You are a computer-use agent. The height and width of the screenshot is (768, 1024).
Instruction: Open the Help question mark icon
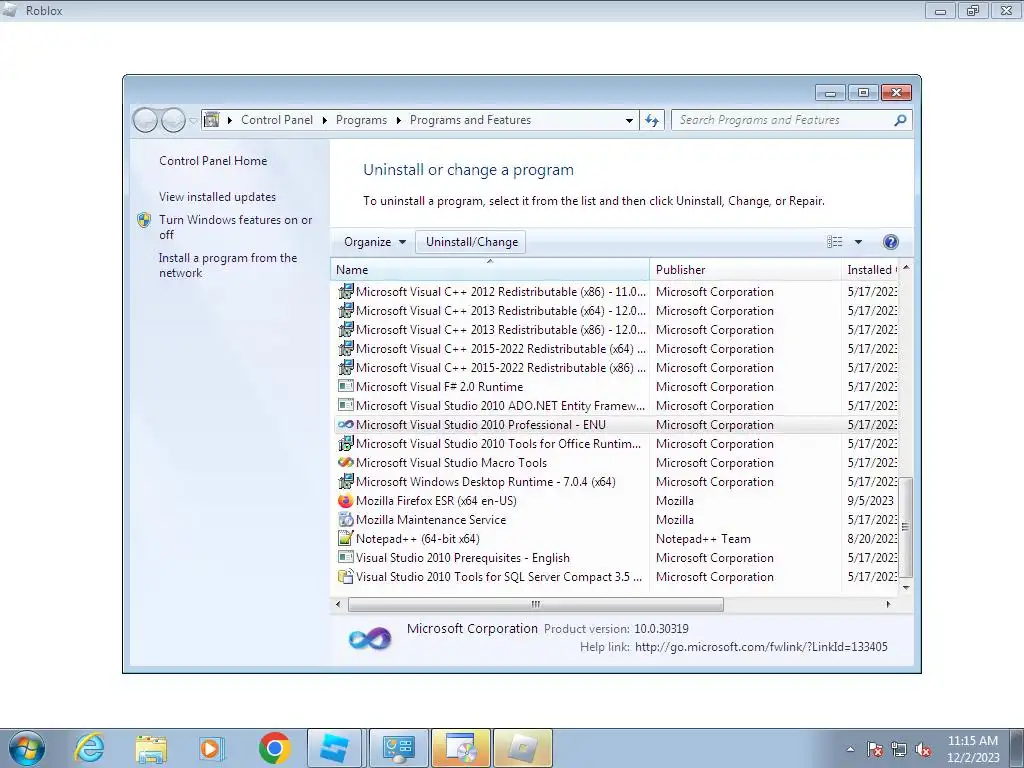tap(890, 242)
